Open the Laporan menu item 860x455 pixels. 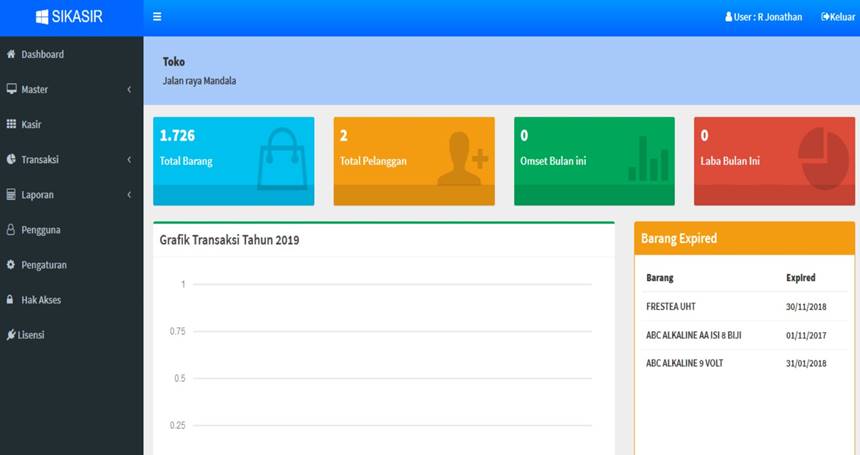(38, 195)
